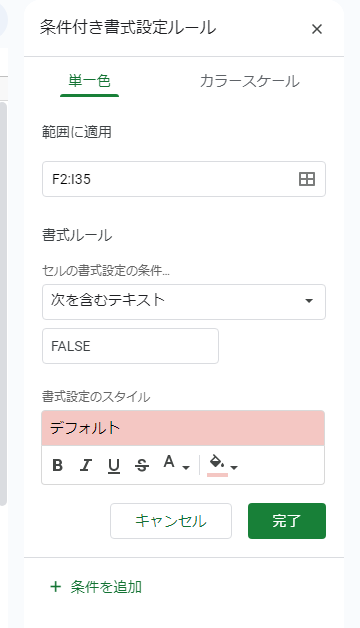Open the 次を含むテキスト condition dropdown

click(184, 302)
